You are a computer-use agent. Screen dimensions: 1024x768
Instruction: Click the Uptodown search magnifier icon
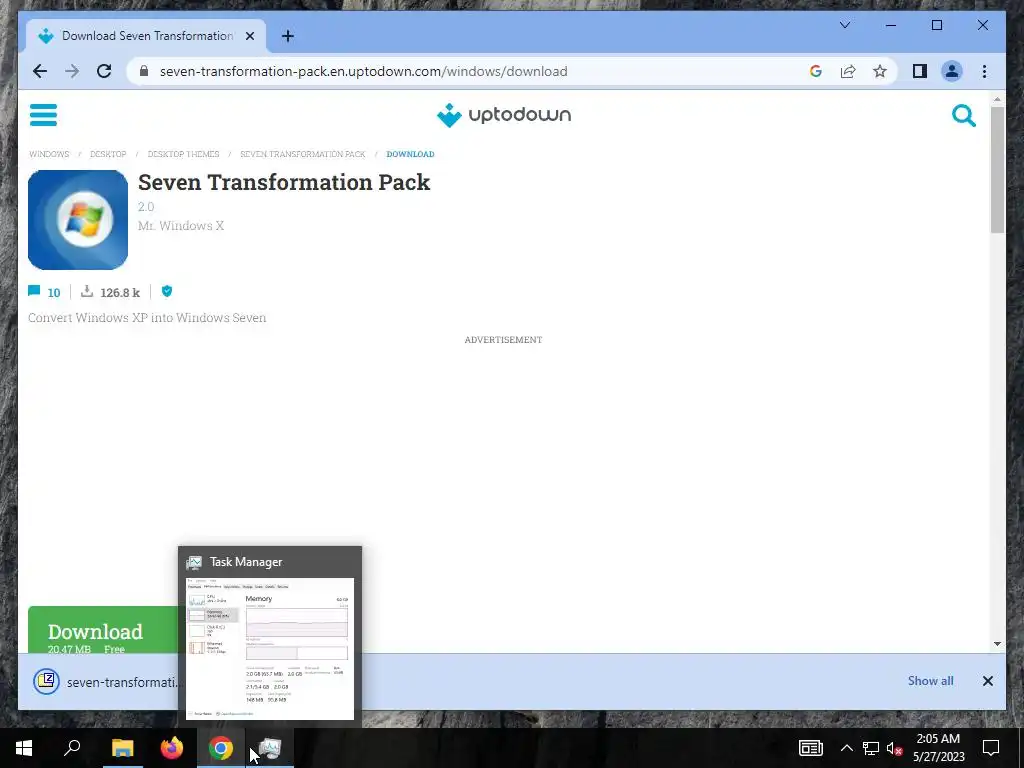point(963,116)
